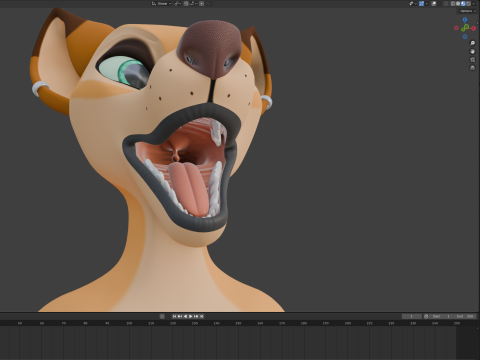
Task: Toggle viewport gizmo visibility
Action: point(421,3)
